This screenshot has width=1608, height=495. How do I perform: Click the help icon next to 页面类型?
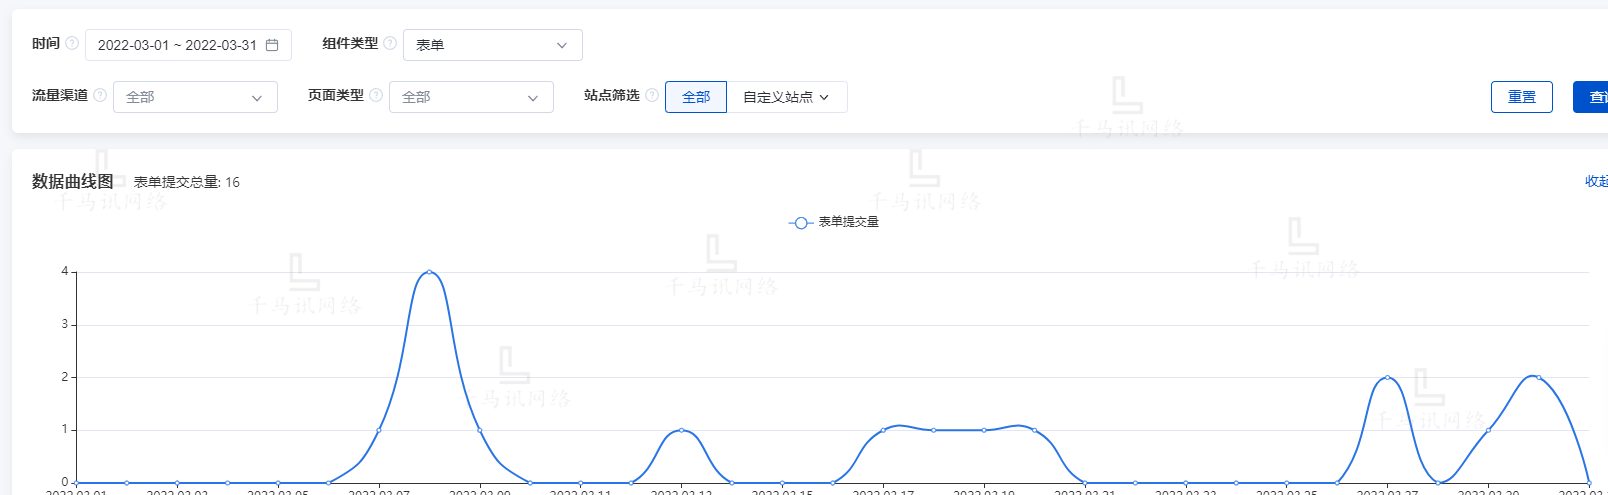(376, 96)
